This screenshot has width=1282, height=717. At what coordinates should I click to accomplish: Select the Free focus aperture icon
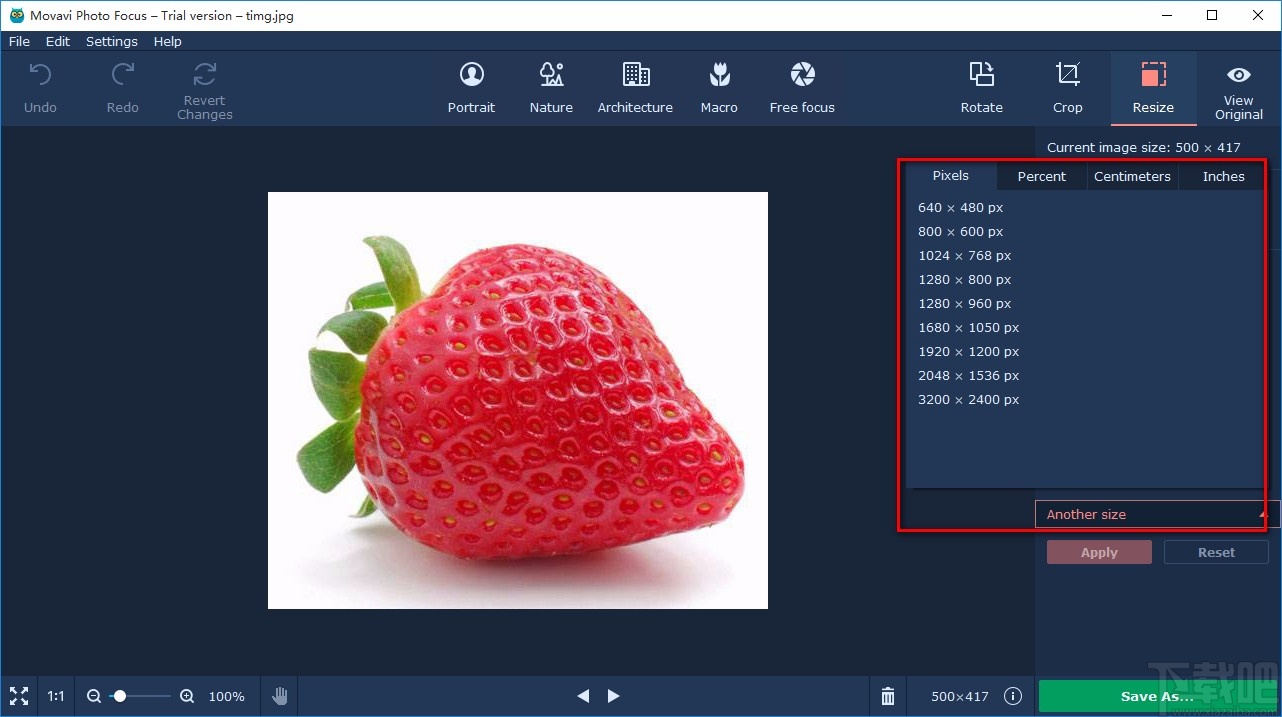pos(802,75)
